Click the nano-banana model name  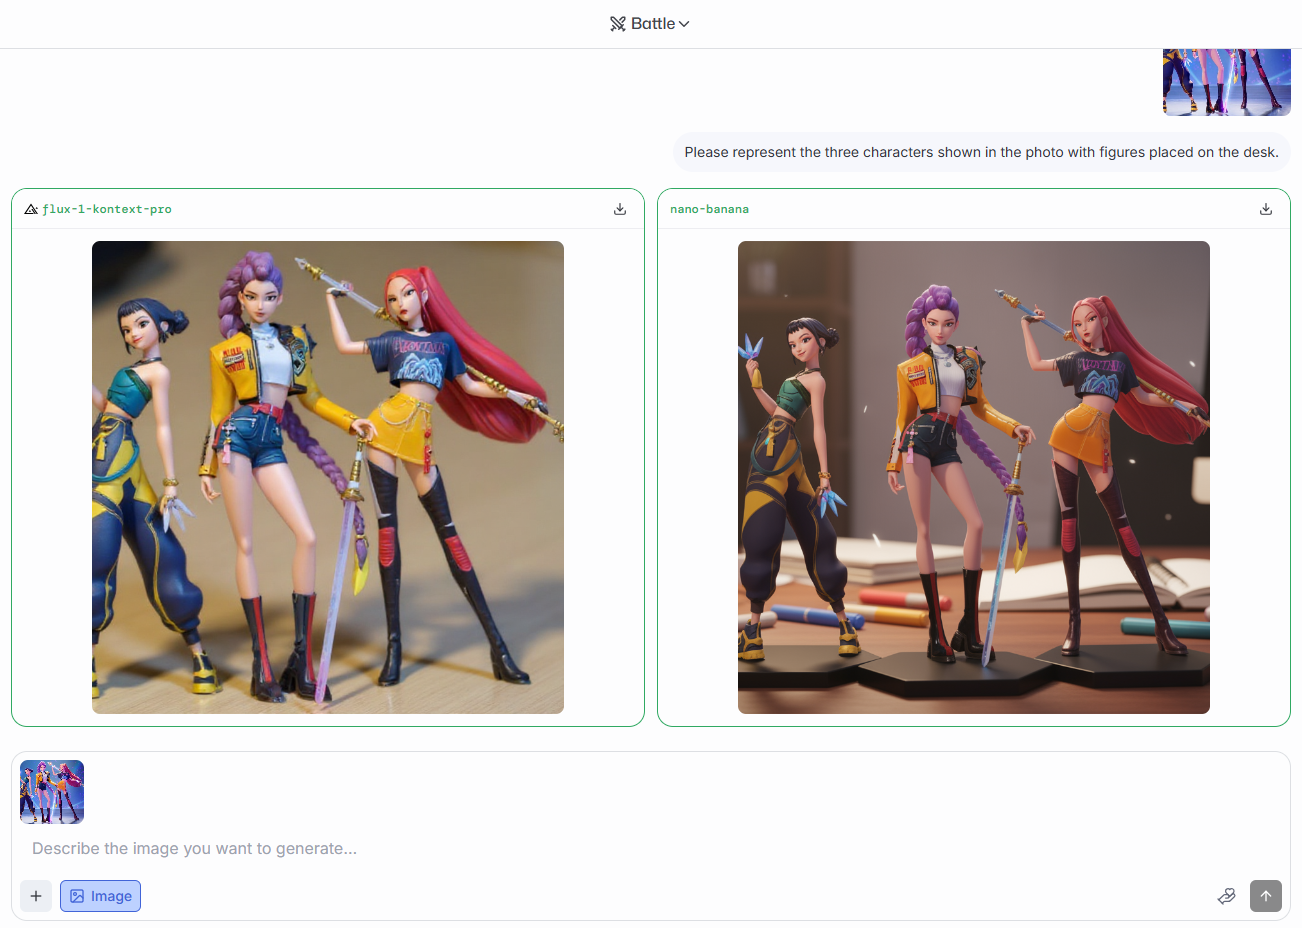[x=709, y=209]
